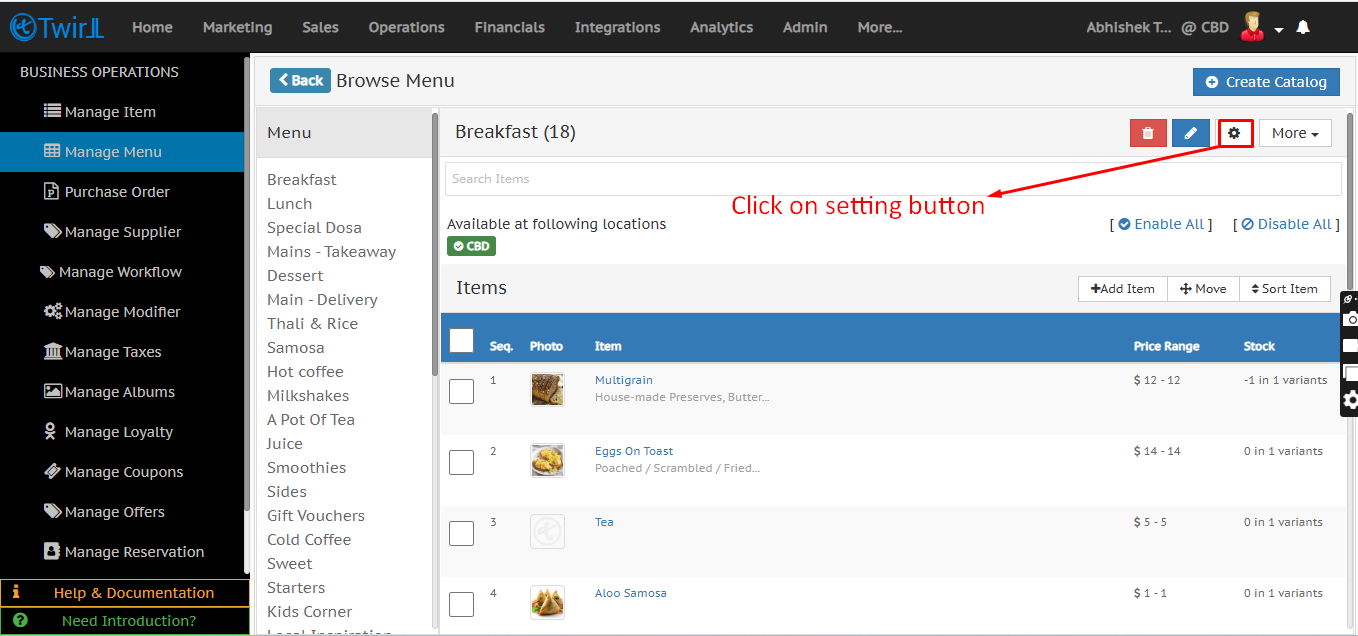
Task: Click the Create Catalog button
Action: (1265, 82)
